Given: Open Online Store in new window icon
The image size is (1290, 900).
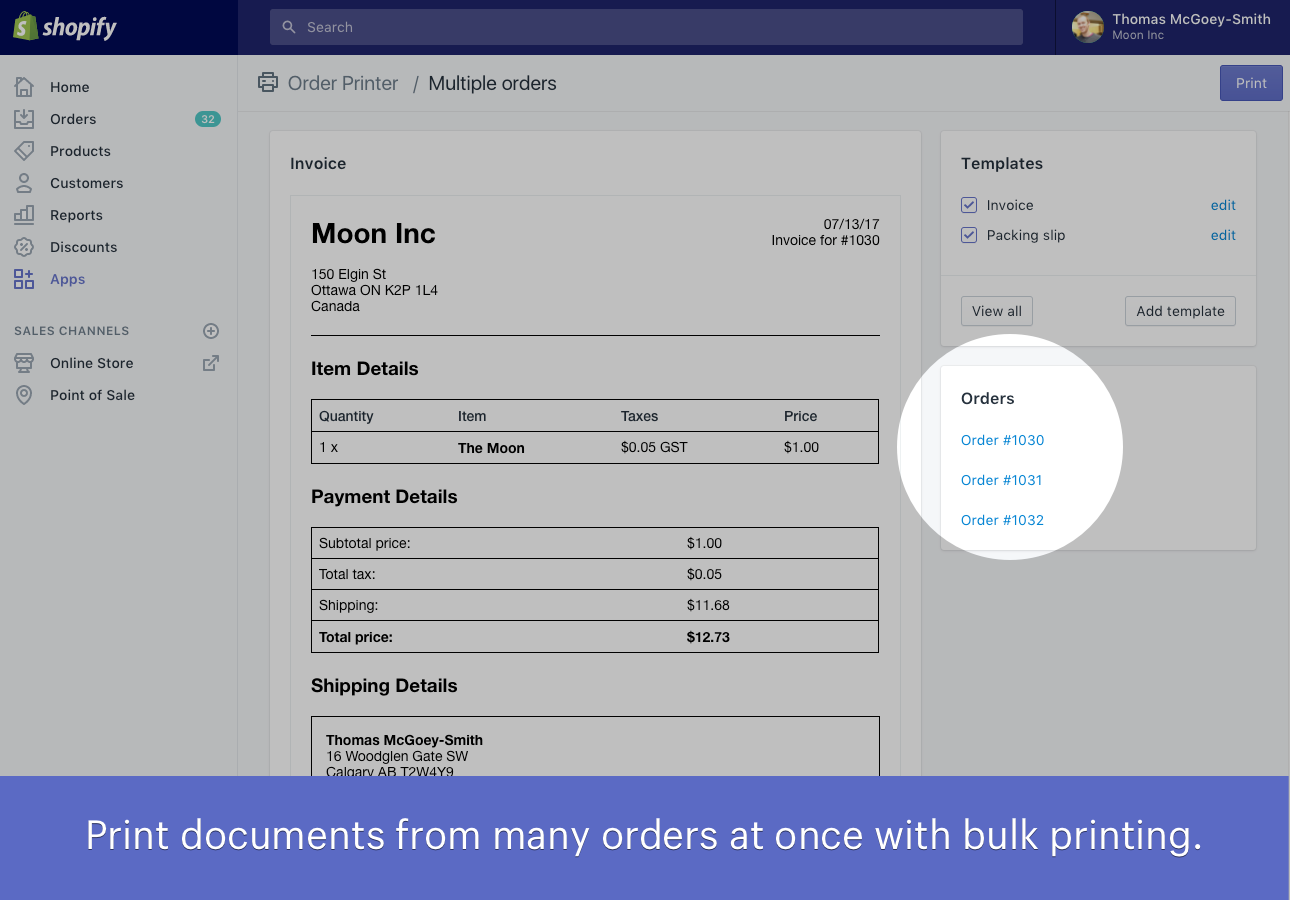Looking at the screenshot, I should (x=211, y=363).
